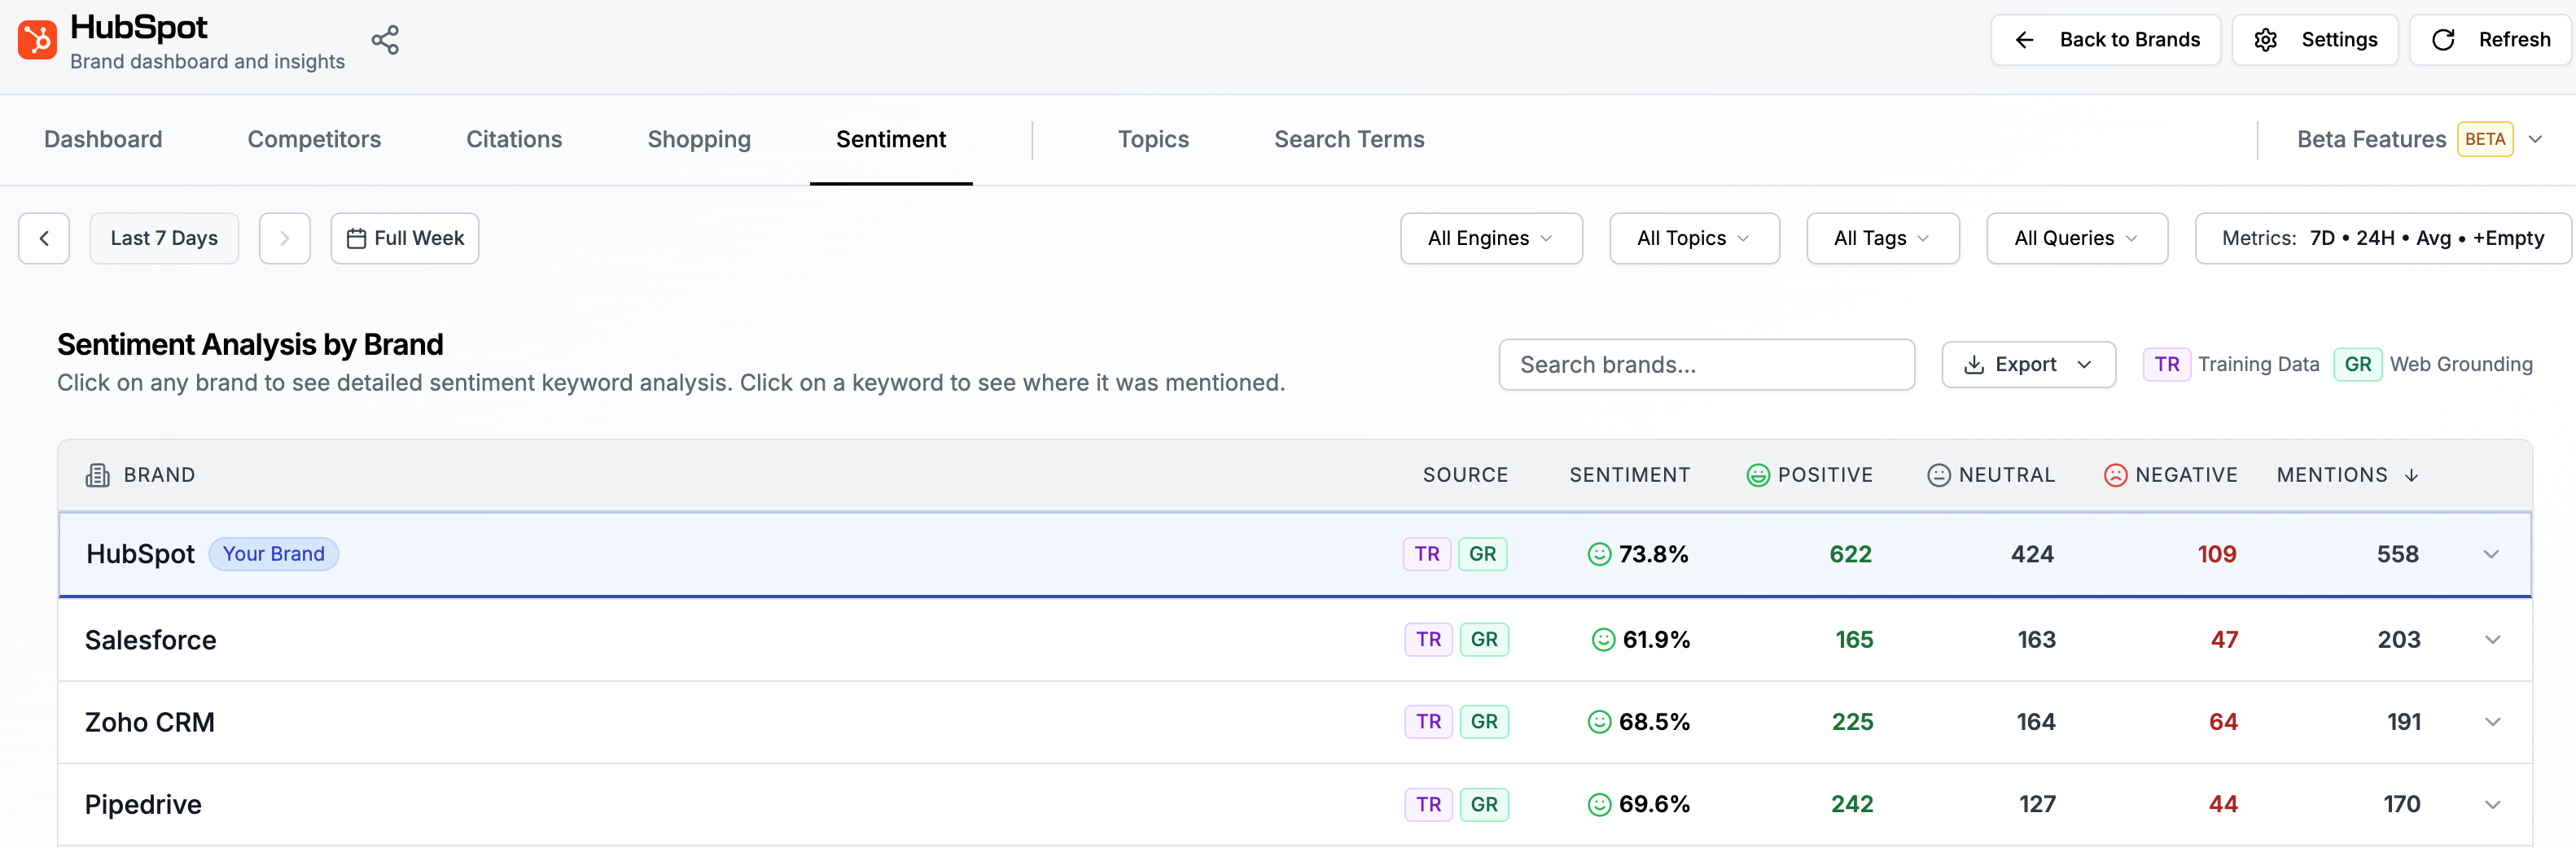Click the Refresh button

(2490, 40)
